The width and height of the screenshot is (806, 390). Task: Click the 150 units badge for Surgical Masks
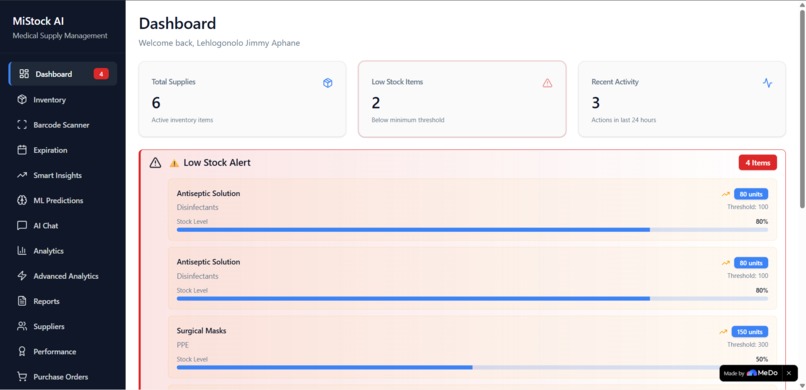[x=749, y=331]
